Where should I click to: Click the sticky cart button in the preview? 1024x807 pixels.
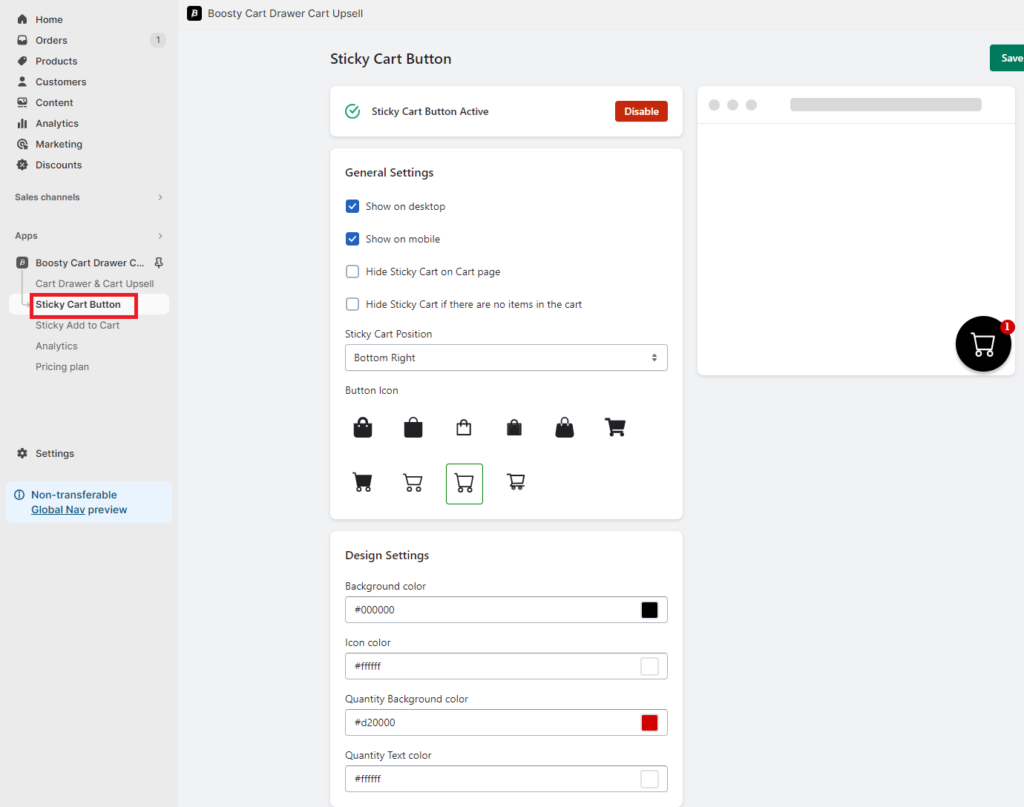point(982,343)
